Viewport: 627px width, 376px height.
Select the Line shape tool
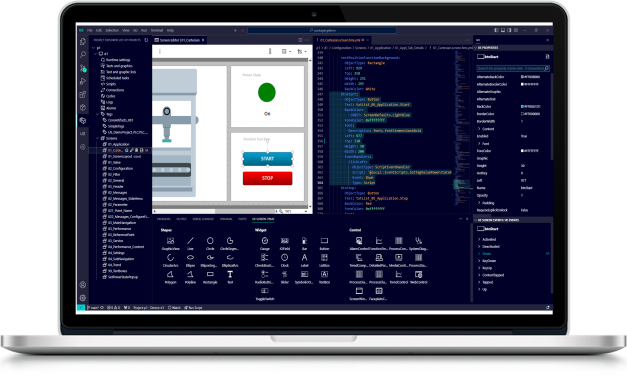190,241
